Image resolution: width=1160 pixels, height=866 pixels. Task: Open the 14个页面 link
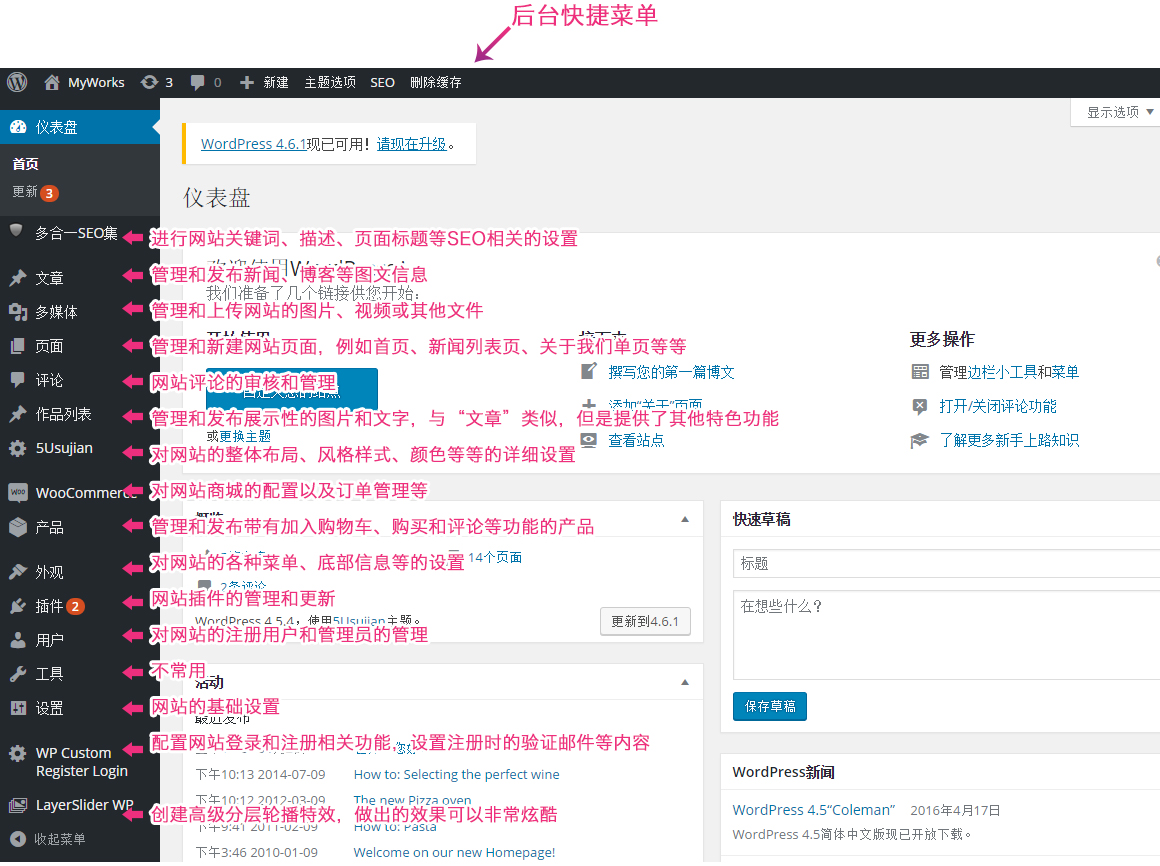pyautogui.click(x=495, y=557)
